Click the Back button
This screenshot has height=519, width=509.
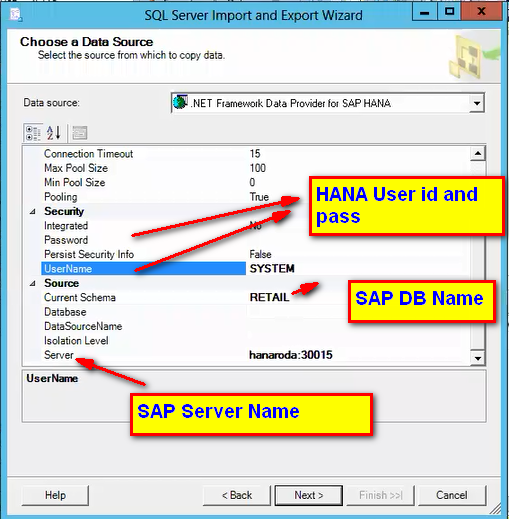click(x=237, y=495)
